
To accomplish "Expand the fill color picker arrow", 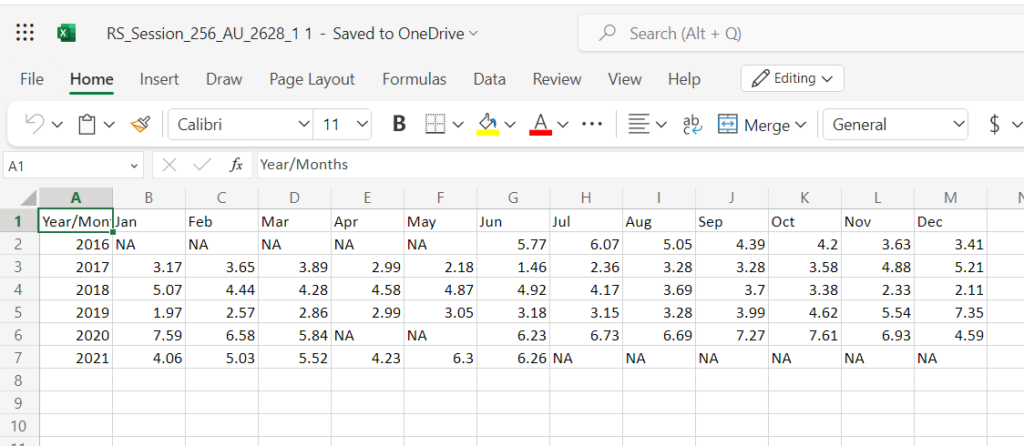I will tap(510, 124).
